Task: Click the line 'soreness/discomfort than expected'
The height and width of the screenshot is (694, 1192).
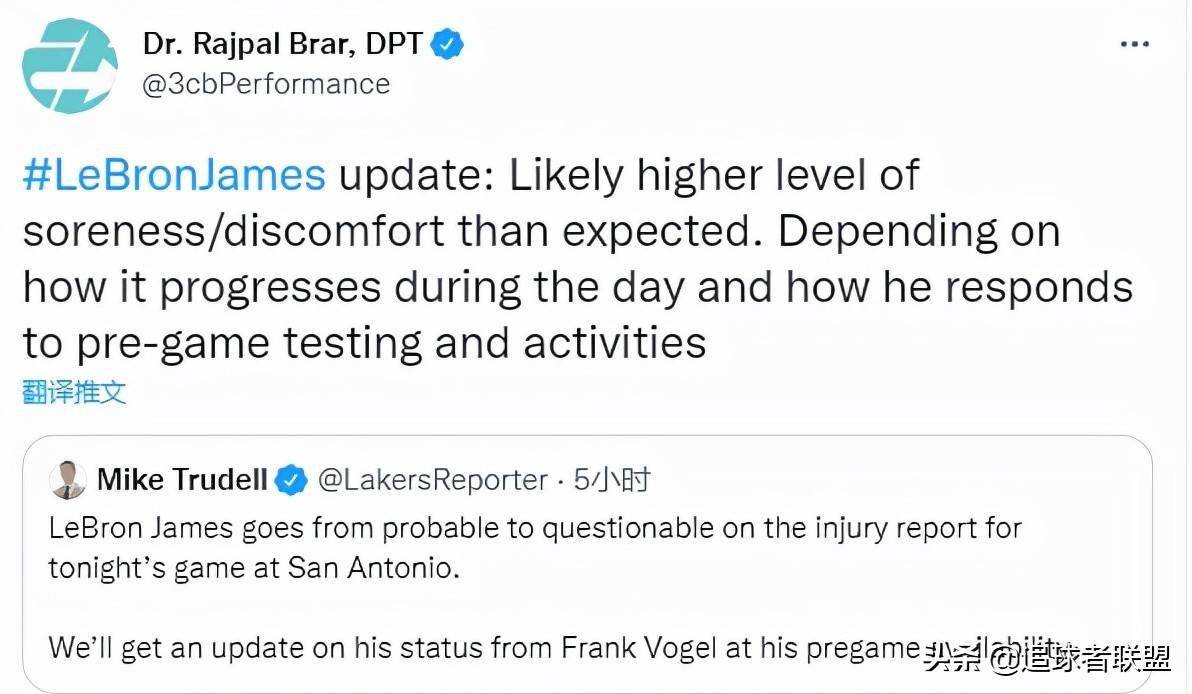Action: tap(392, 231)
